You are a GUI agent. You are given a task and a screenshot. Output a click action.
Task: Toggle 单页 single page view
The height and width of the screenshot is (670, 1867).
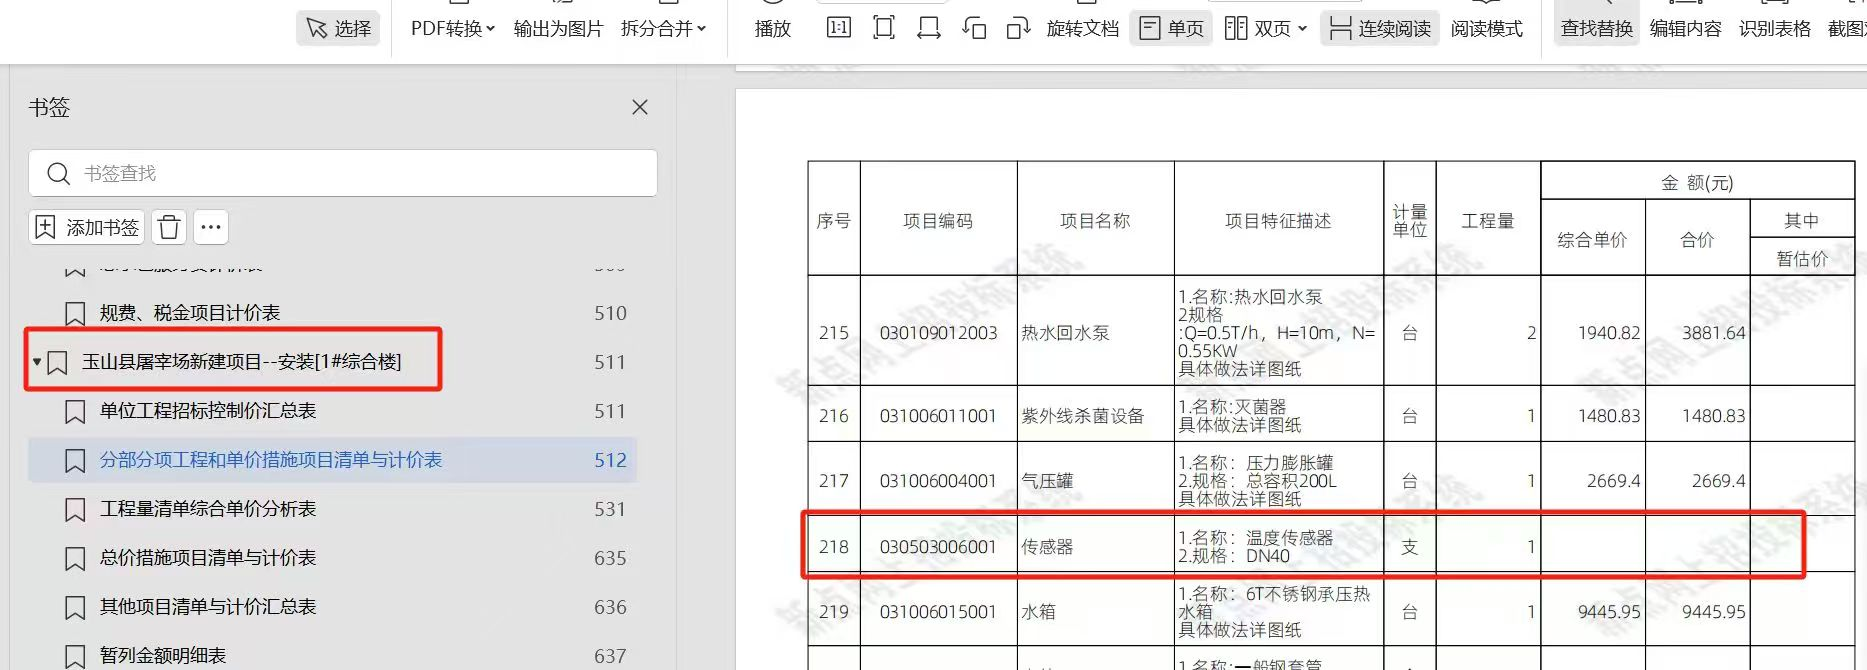pos(1171,28)
